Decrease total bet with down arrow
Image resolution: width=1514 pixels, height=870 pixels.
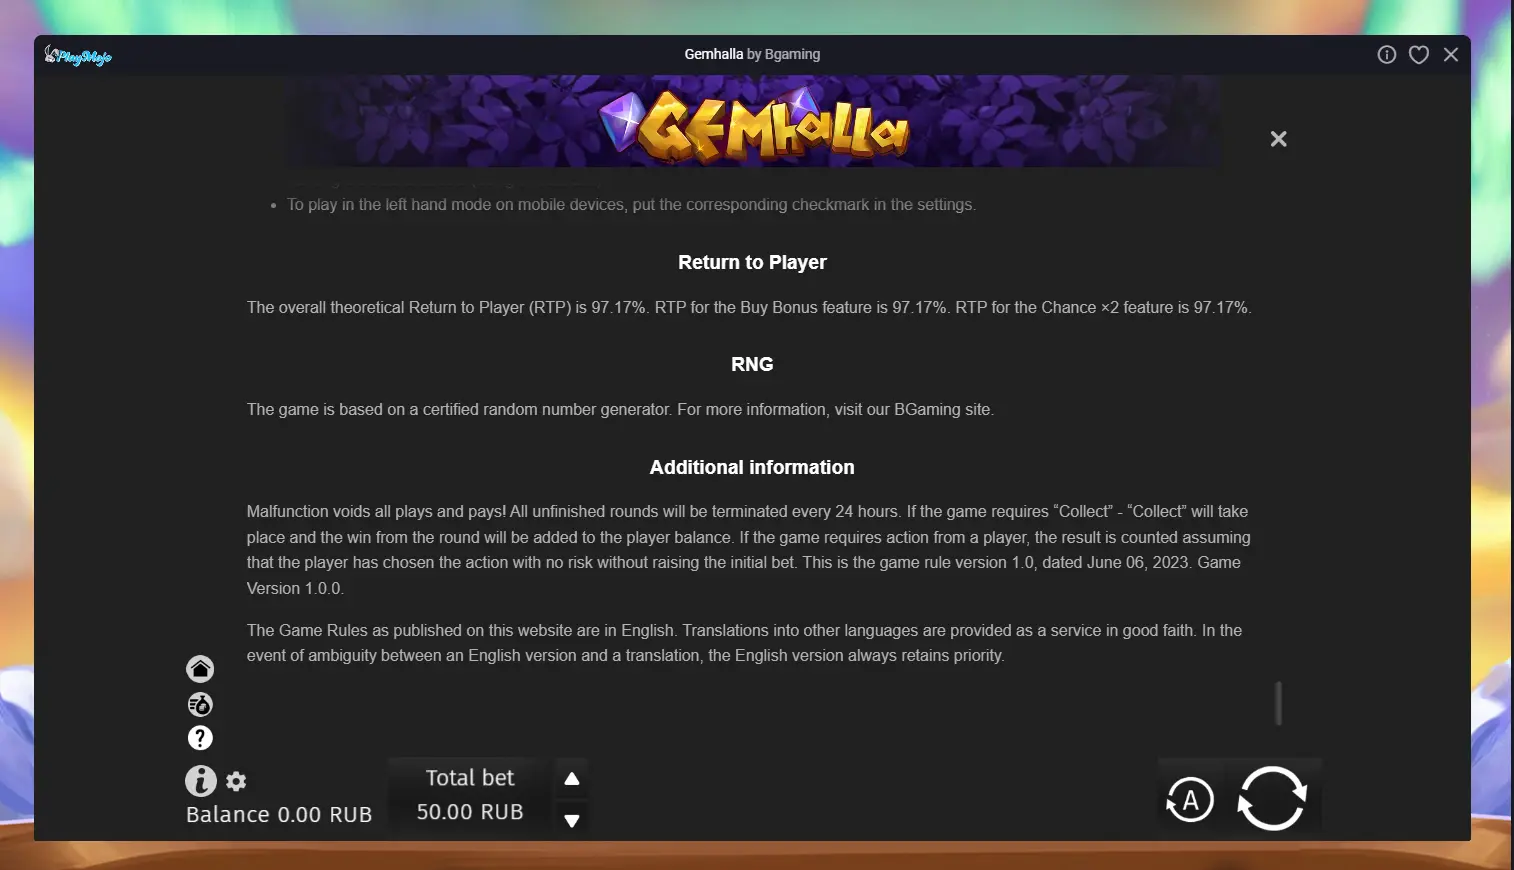[572, 821]
